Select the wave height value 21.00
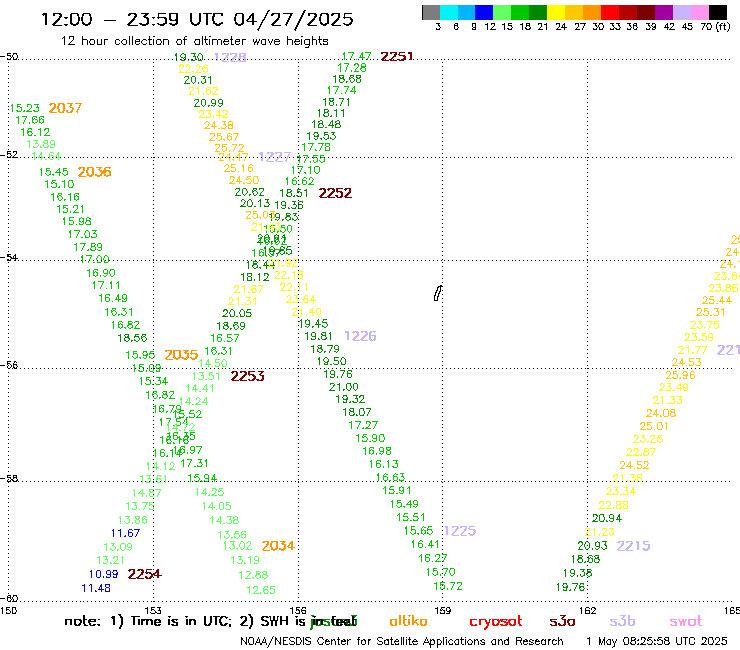This screenshot has width=740, height=650. [x=344, y=387]
